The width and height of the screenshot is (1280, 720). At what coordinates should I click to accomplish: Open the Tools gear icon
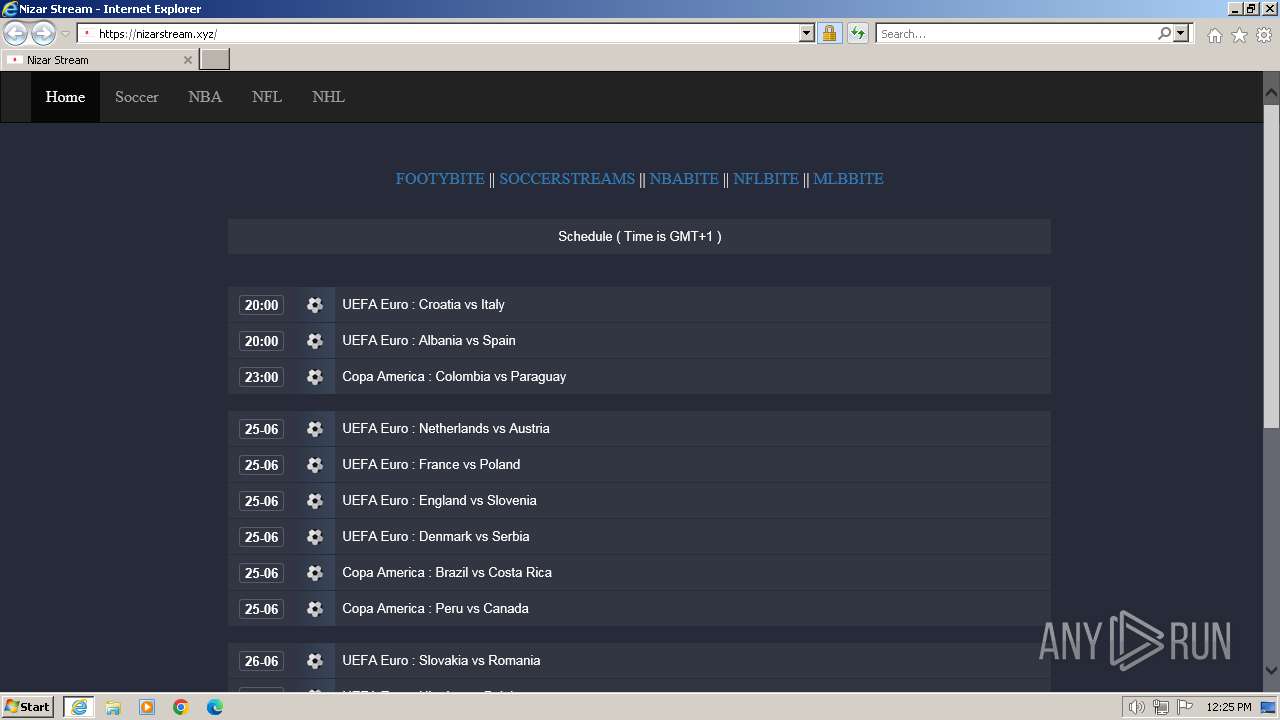coord(1264,35)
